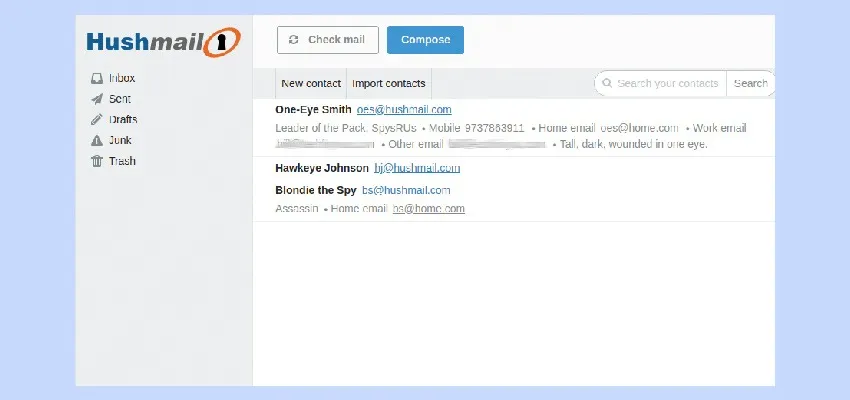Open the hj@hushmail.com email link
The image size is (850, 400).
pos(417,168)
